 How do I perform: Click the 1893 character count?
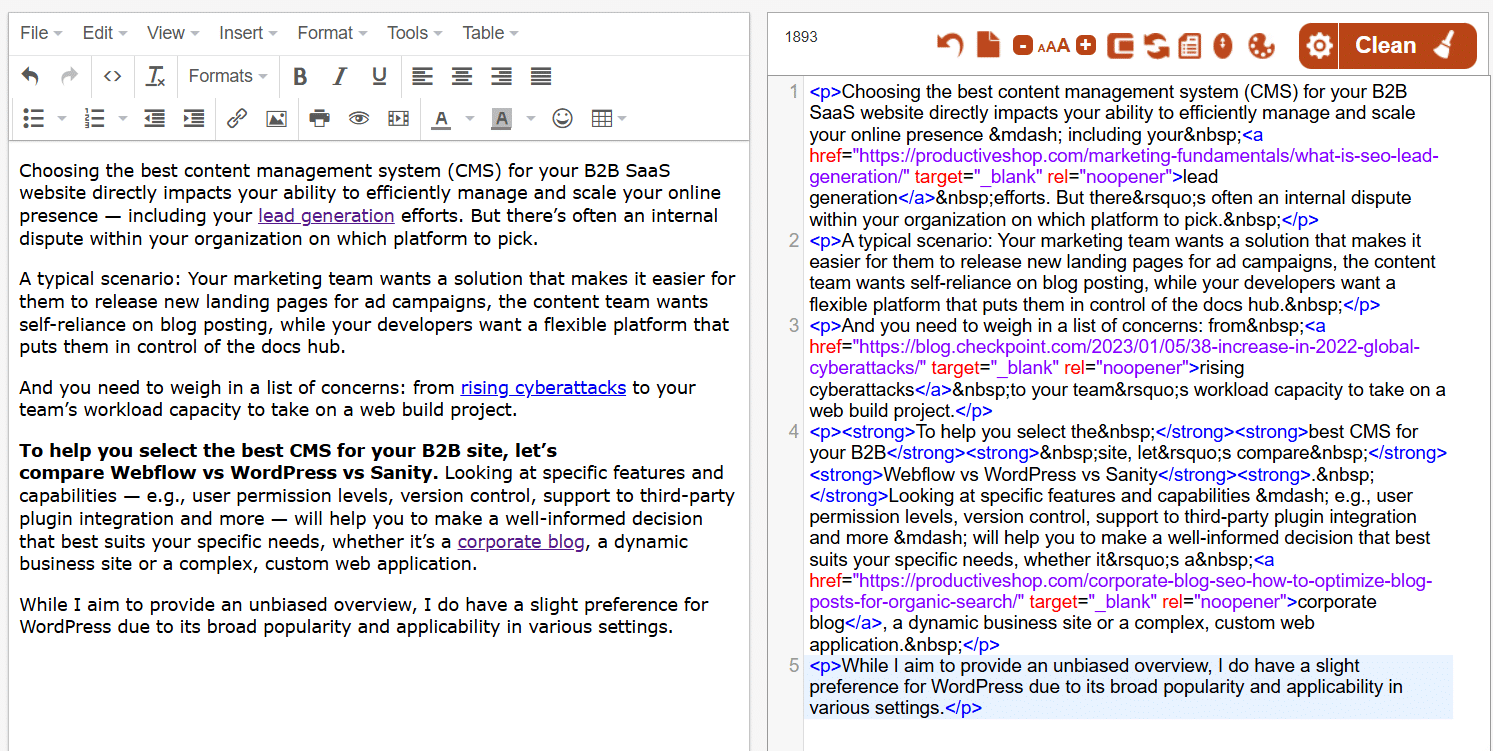(801, 37)
